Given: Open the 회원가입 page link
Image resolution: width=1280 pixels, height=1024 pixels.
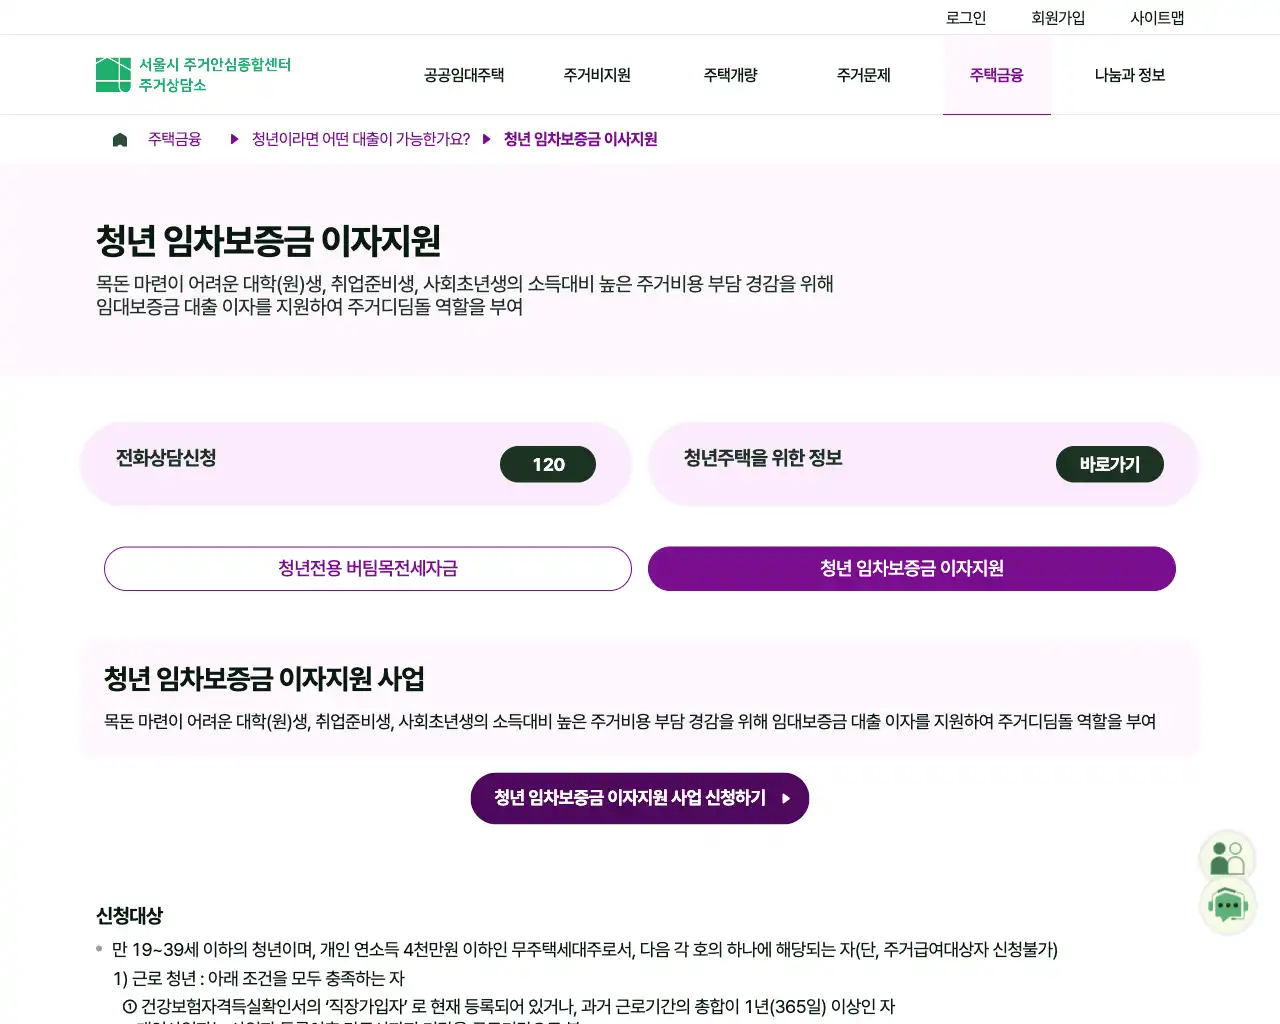Looking at the screenshot, I should (x=1057, y=16).
